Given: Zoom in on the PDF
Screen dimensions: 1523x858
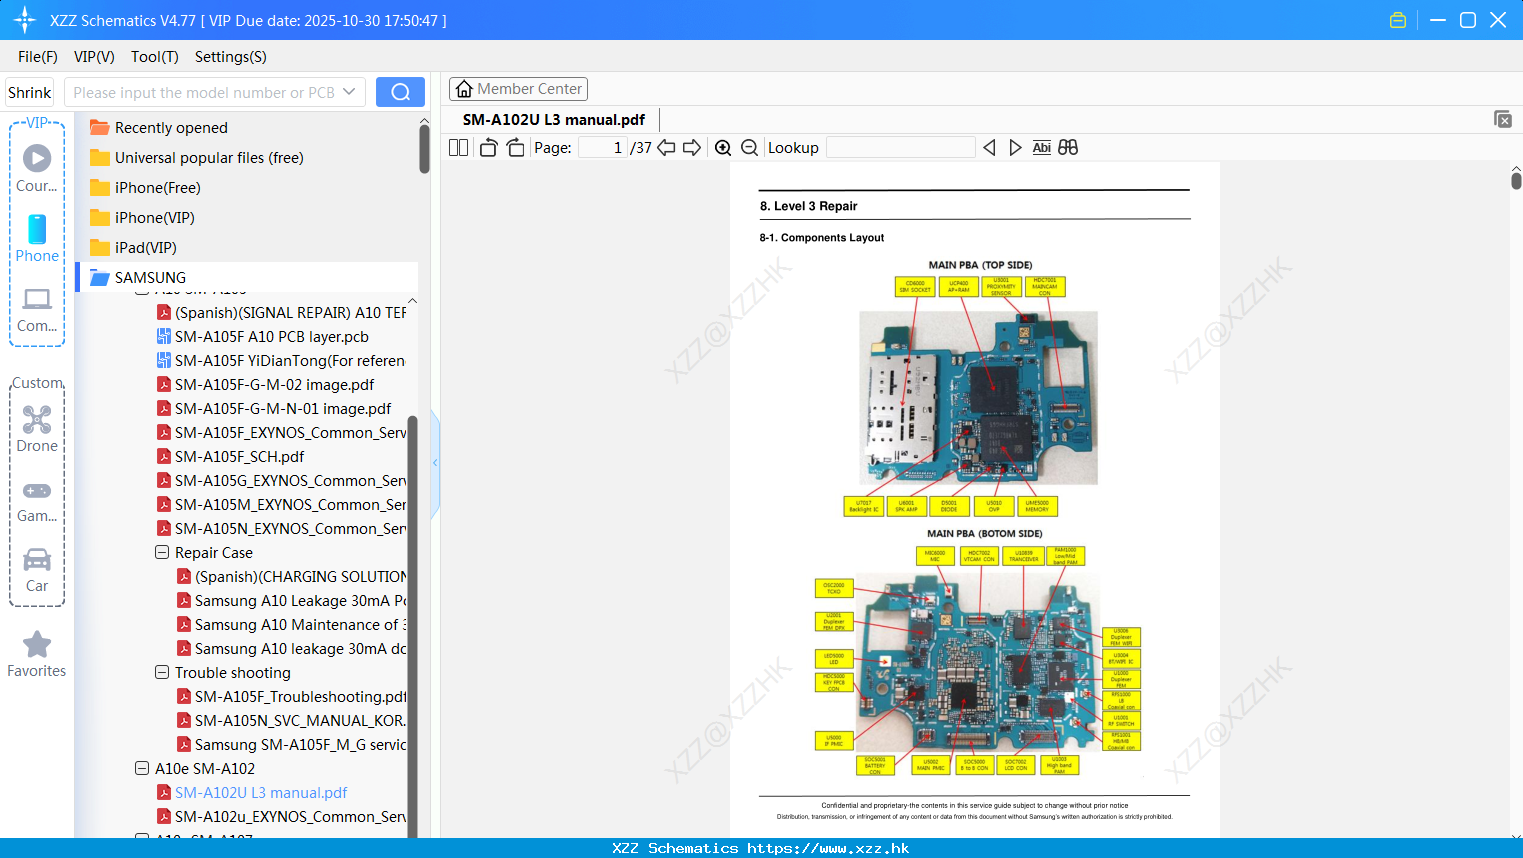Looking at the screenshot, I should [x=723, y=148].
